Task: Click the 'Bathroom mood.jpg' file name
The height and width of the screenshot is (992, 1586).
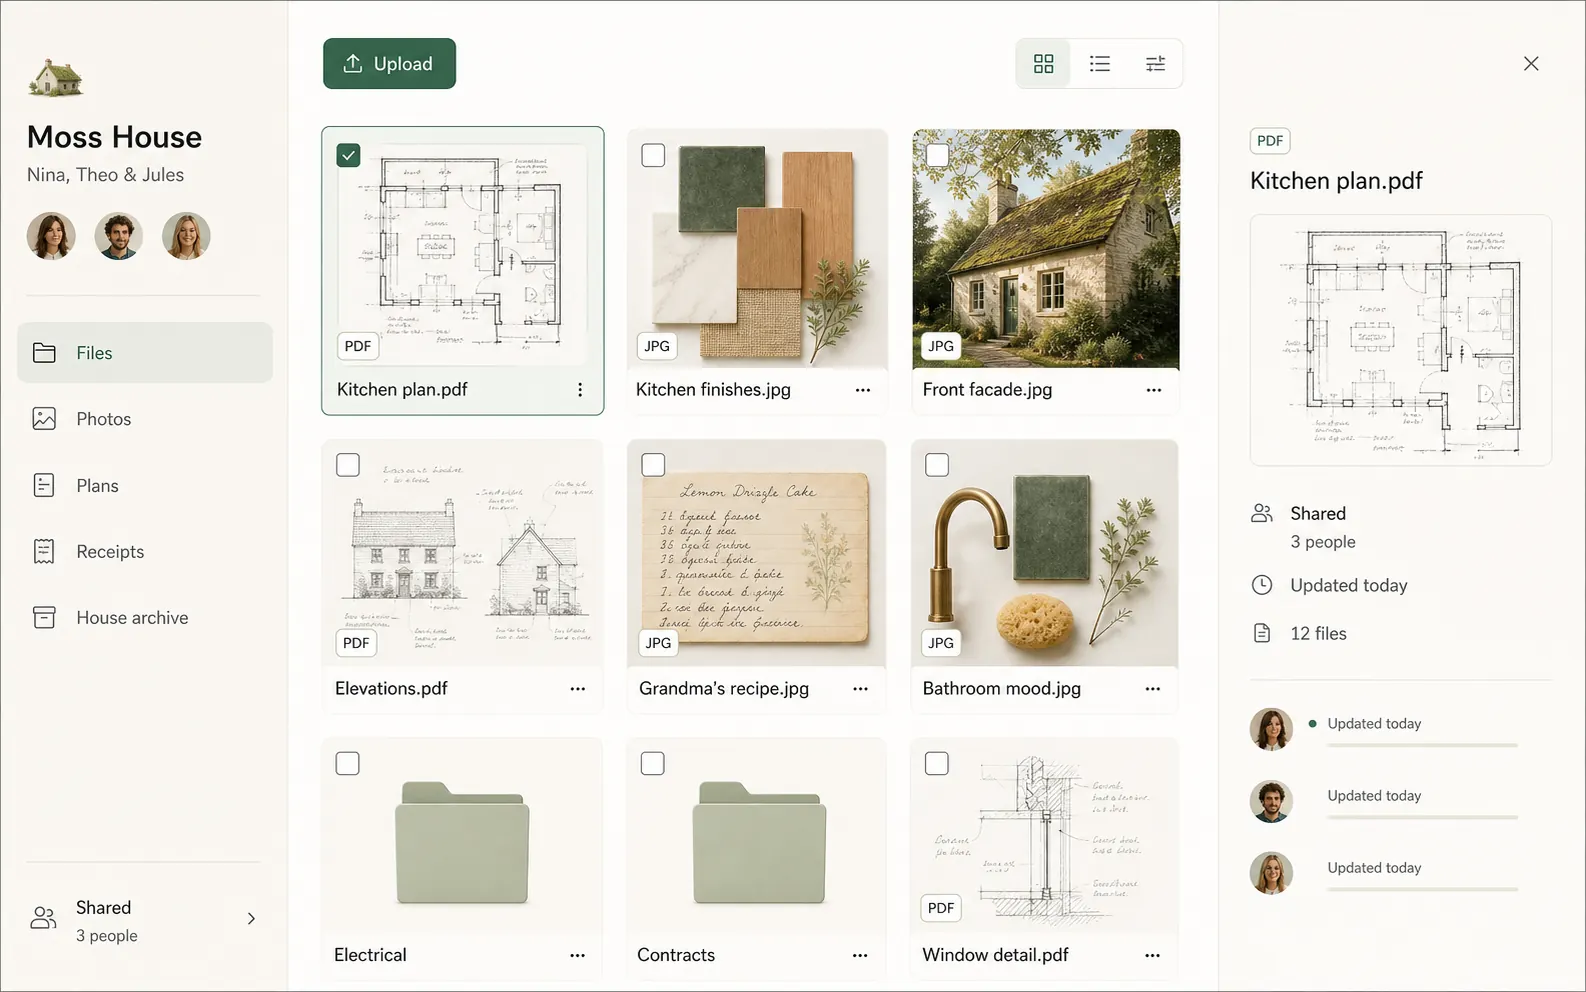Action: pos(1001,689)
